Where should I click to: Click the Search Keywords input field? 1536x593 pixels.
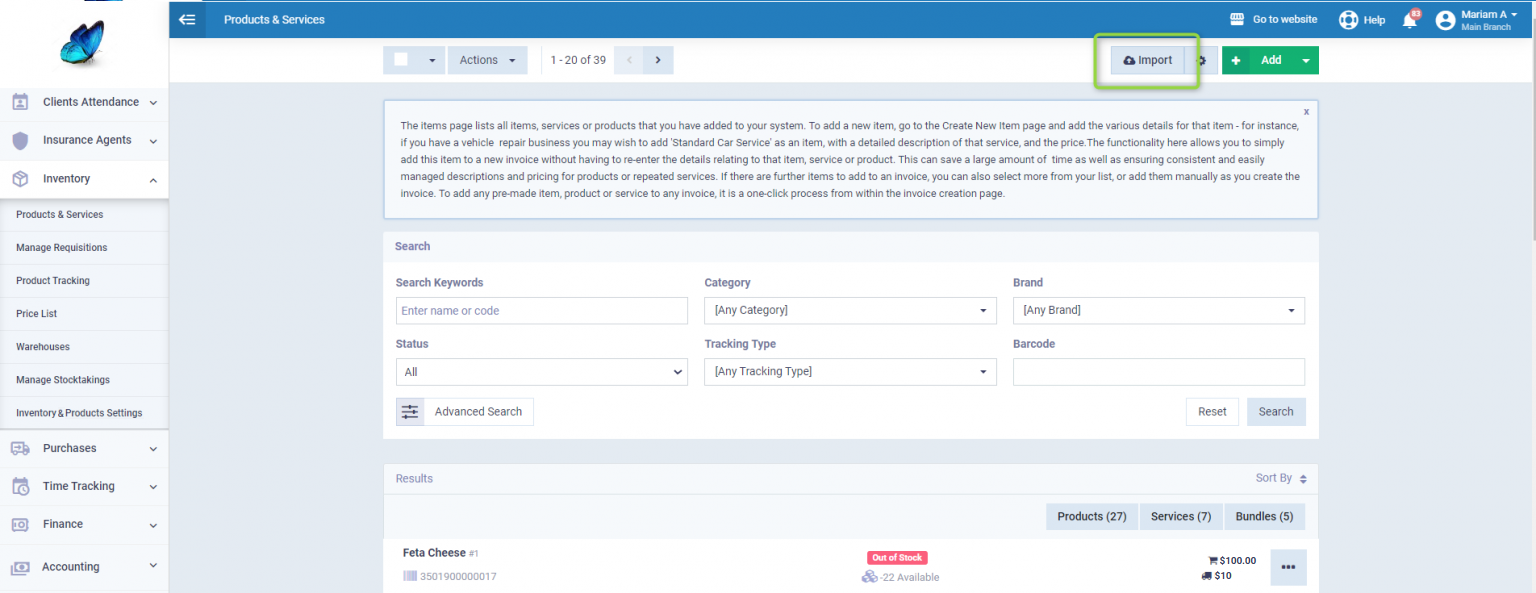pyautogui.click(x=541, y=311)
